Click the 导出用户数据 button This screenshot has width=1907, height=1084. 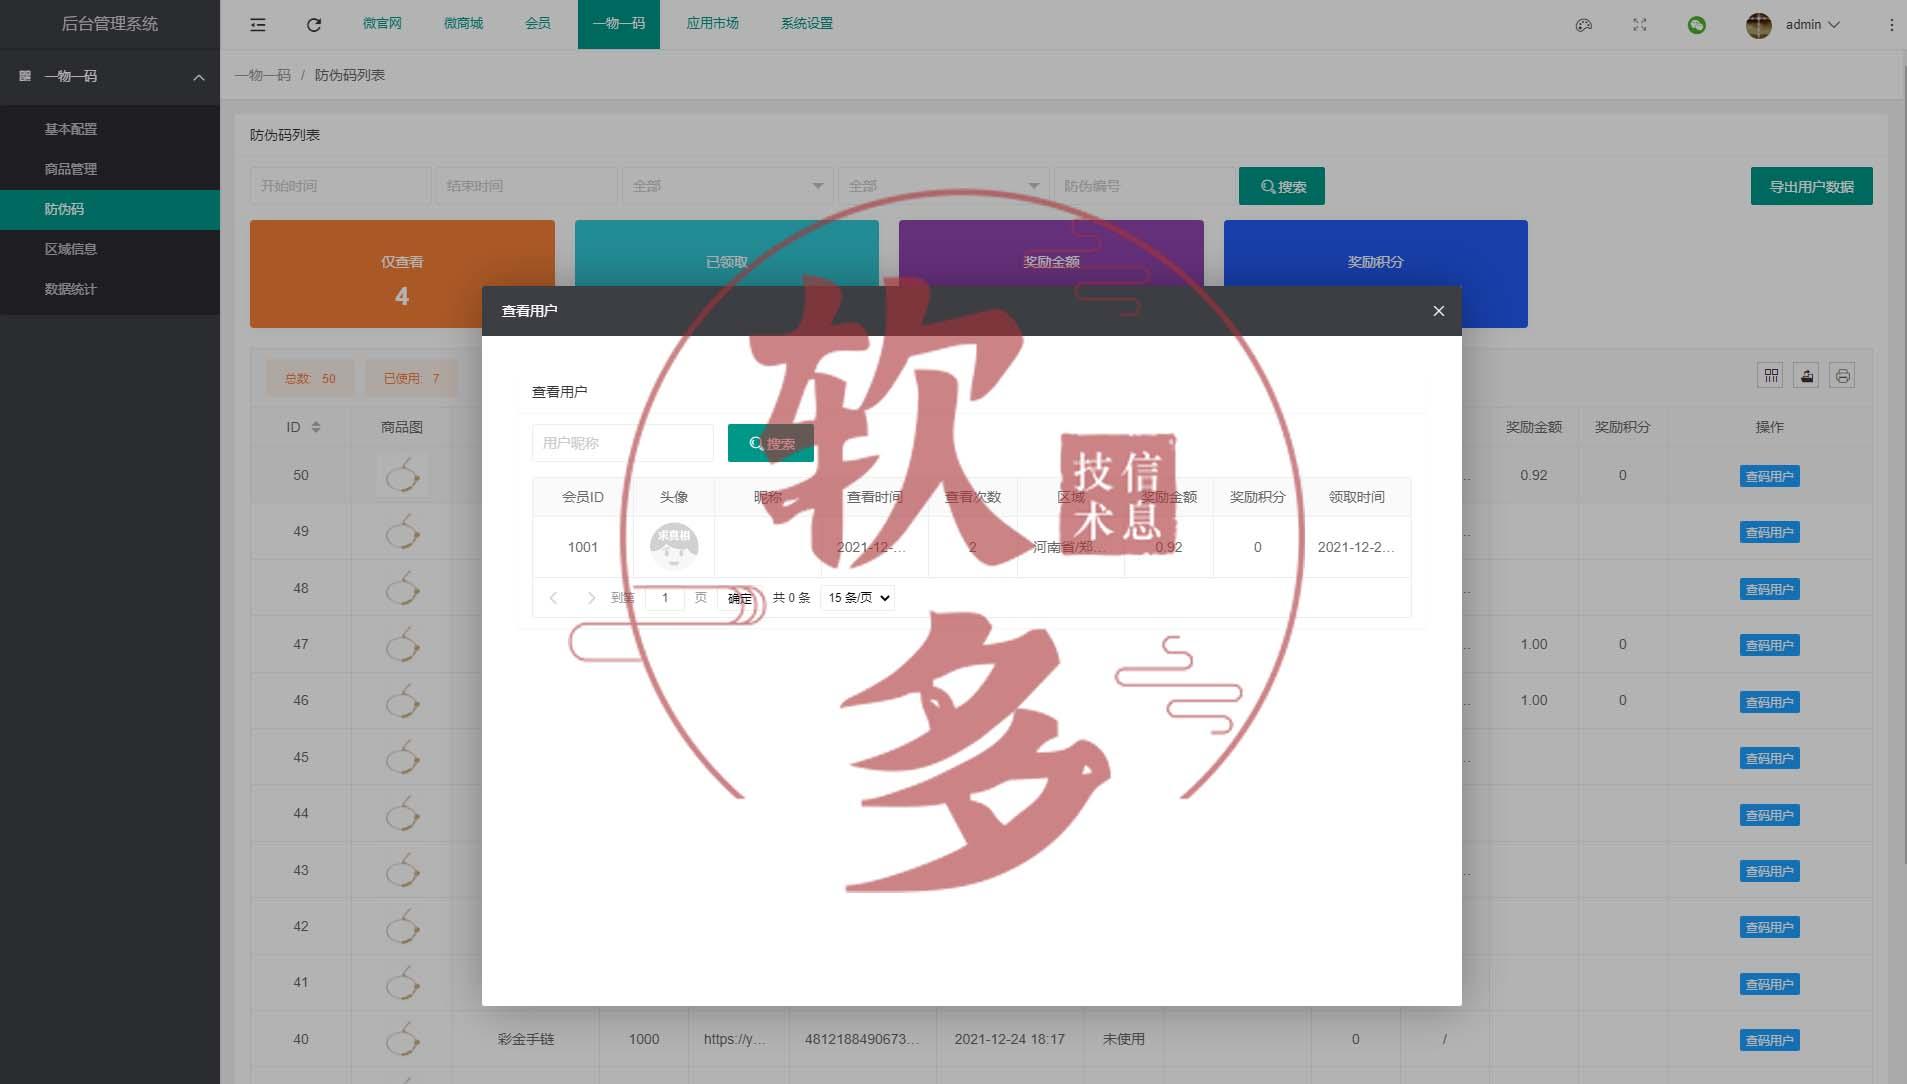(x=1810, y=185)
